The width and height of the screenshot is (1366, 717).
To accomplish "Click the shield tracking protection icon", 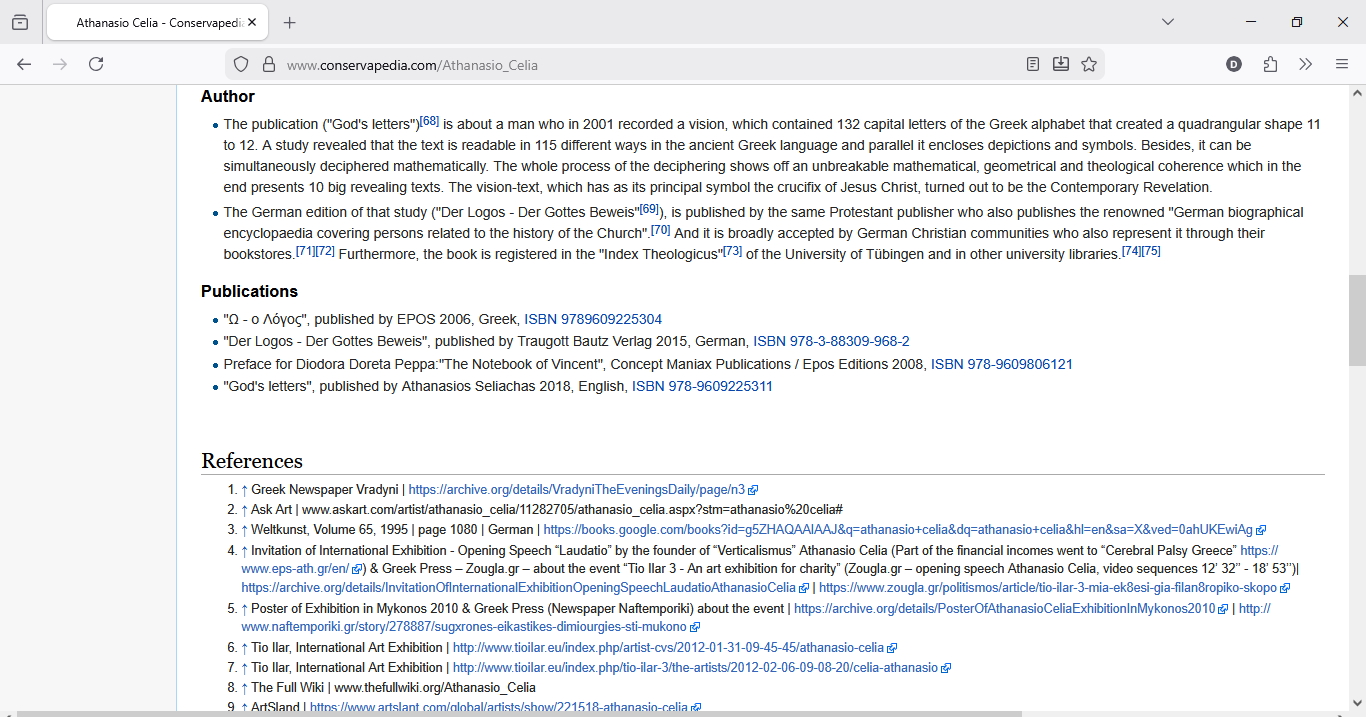I will tap(241, 64).
